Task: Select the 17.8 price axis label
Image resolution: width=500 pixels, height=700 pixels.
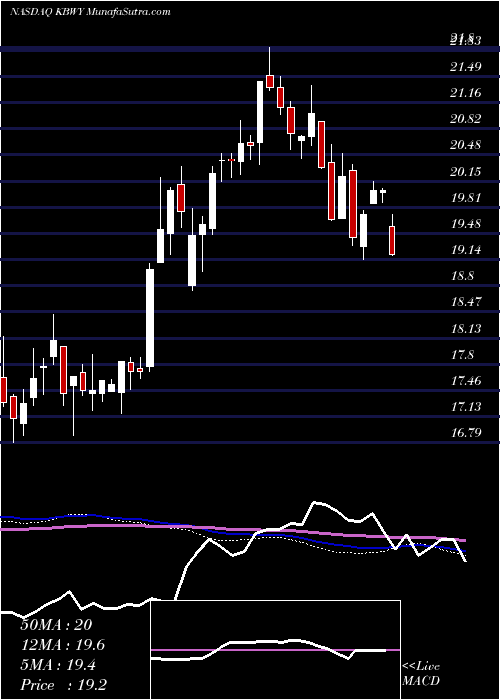Action: [x=462, y=355]
